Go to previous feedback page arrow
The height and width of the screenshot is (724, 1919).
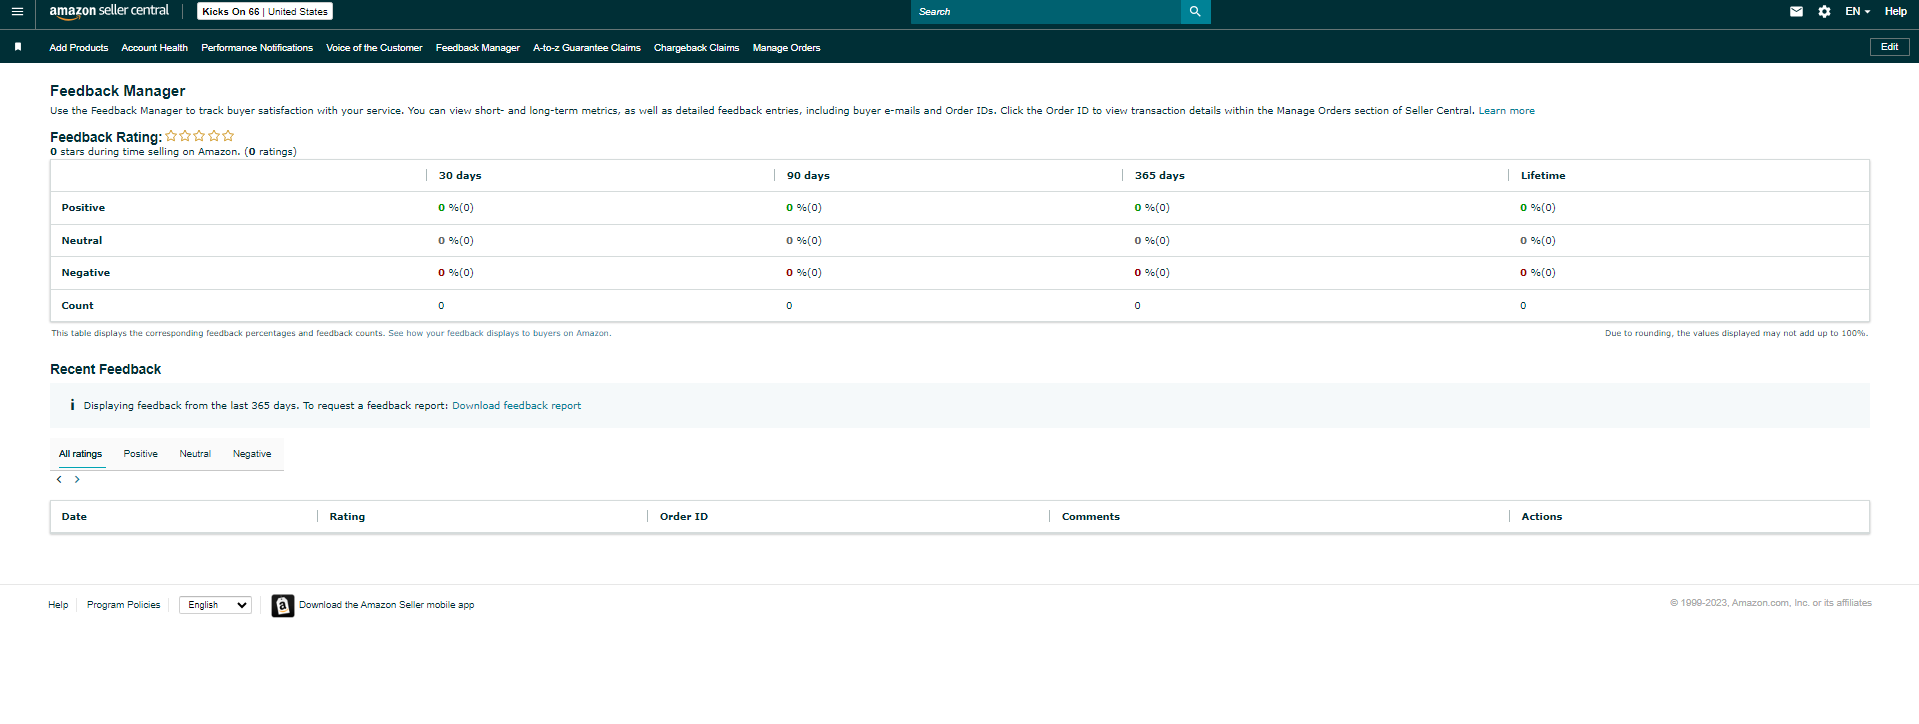coord(59,480)
